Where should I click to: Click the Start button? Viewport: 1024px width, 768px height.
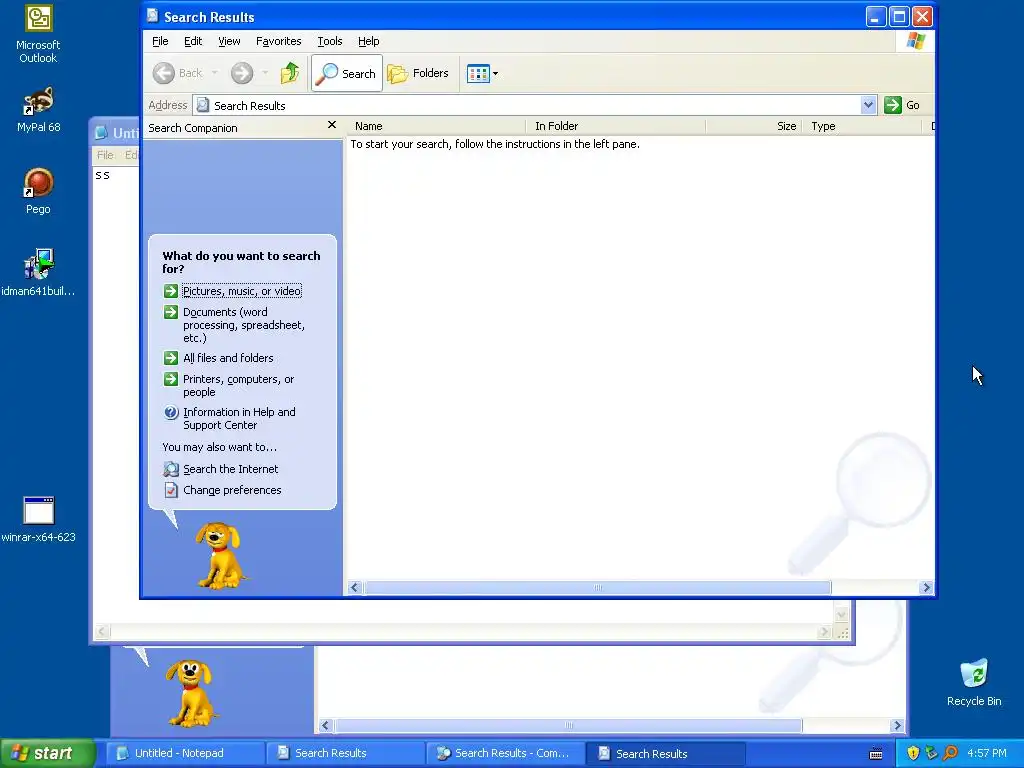tap(47, 753)
